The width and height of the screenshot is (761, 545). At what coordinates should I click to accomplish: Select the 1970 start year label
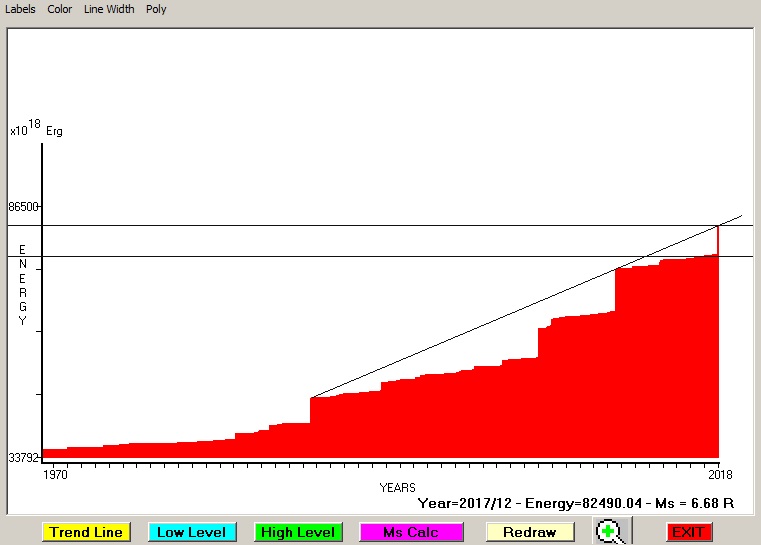pos(55,475)
